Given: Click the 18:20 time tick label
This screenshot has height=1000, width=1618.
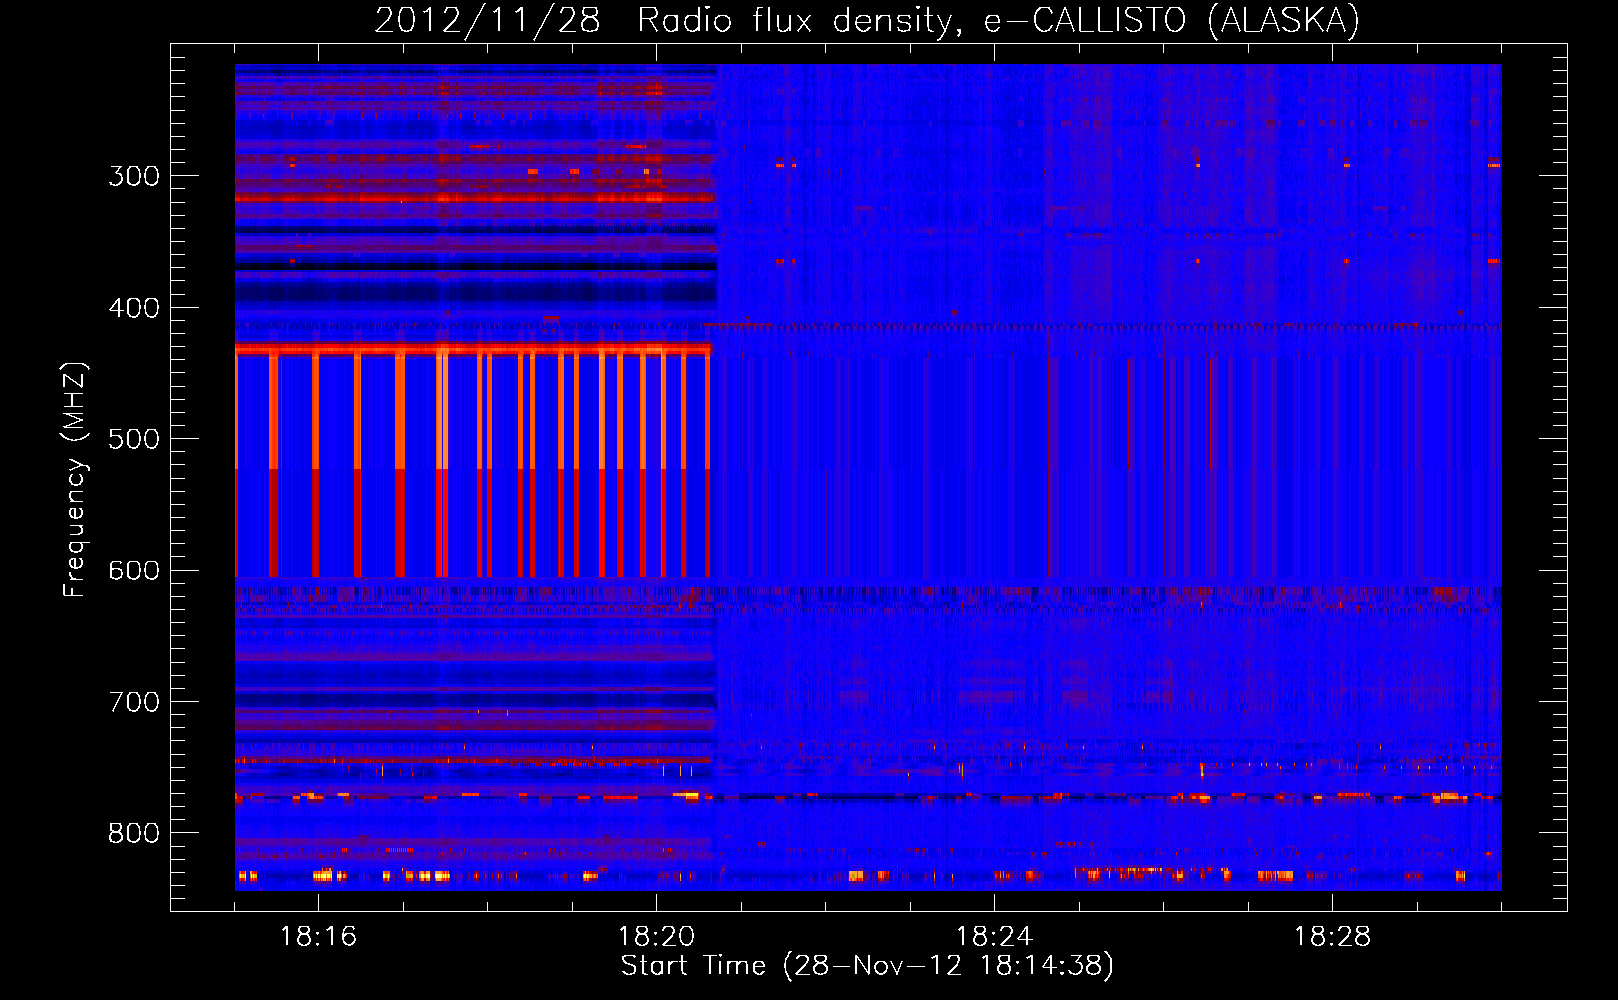Looking at the screenshot, I should click(x=656, y=937).
